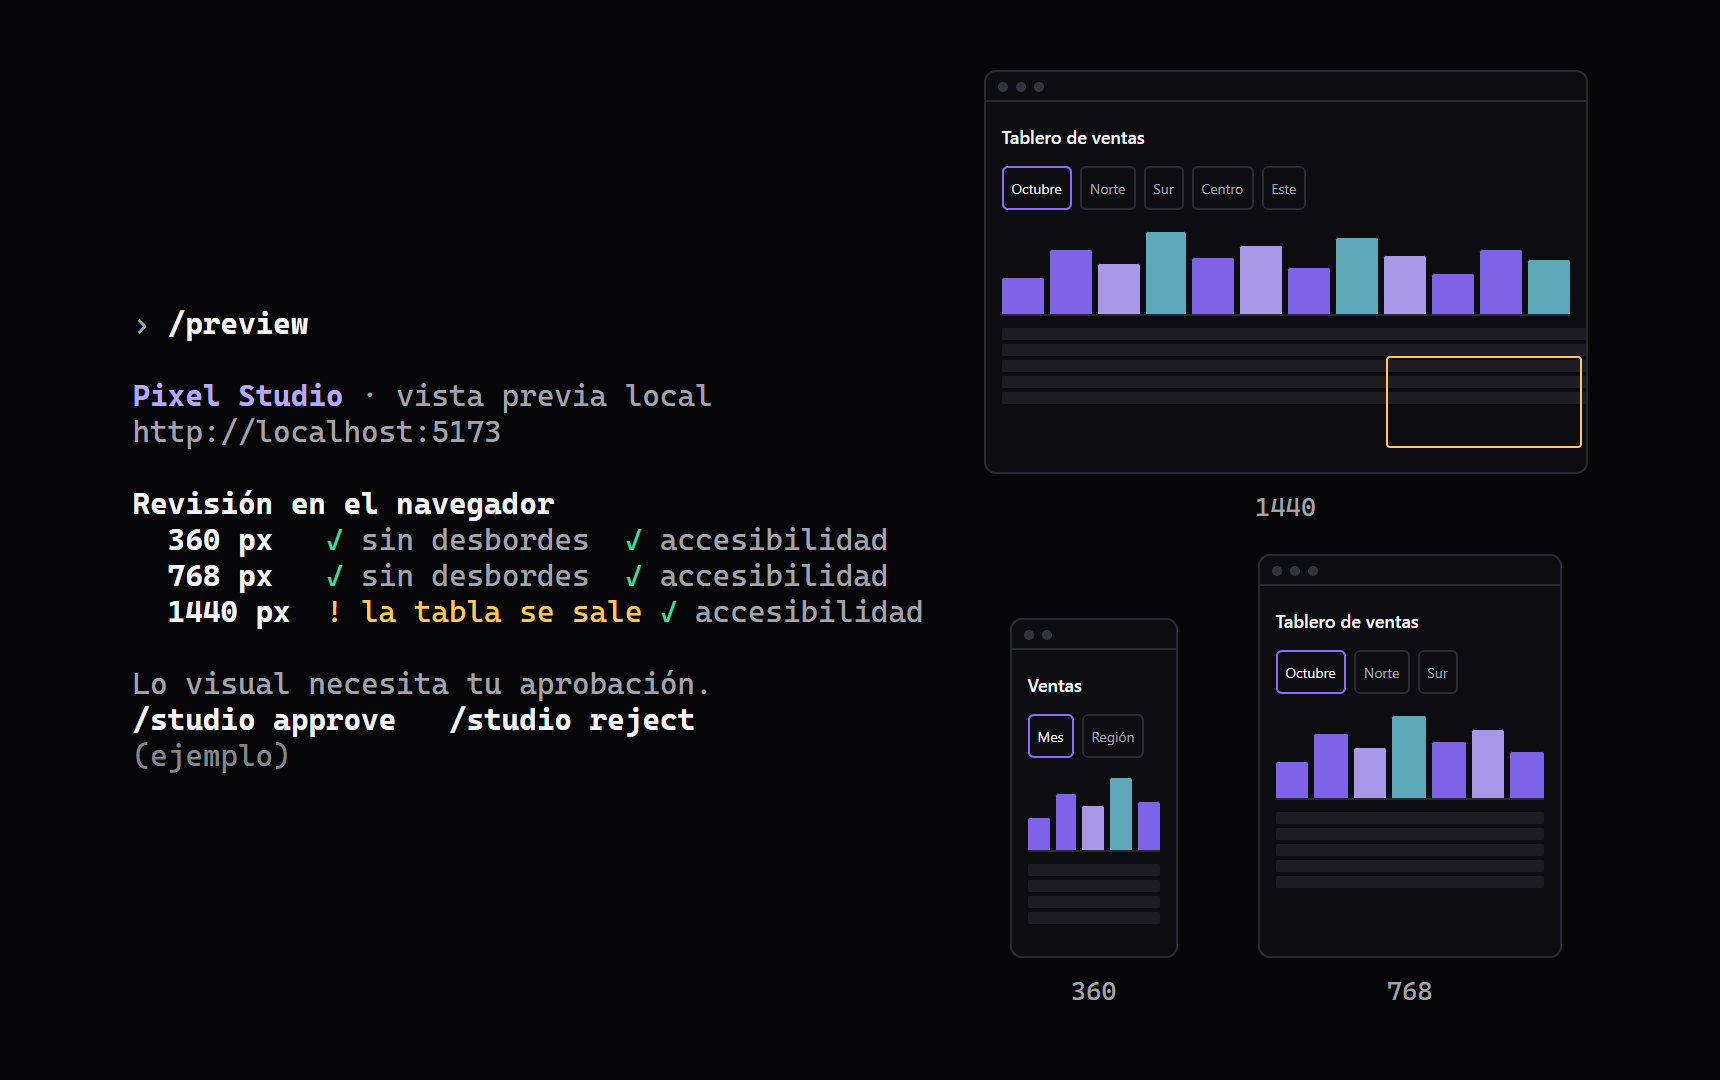Select Octubre tab in the 1440 preview
1720x1080 pixels.
tap(1036, 188)
